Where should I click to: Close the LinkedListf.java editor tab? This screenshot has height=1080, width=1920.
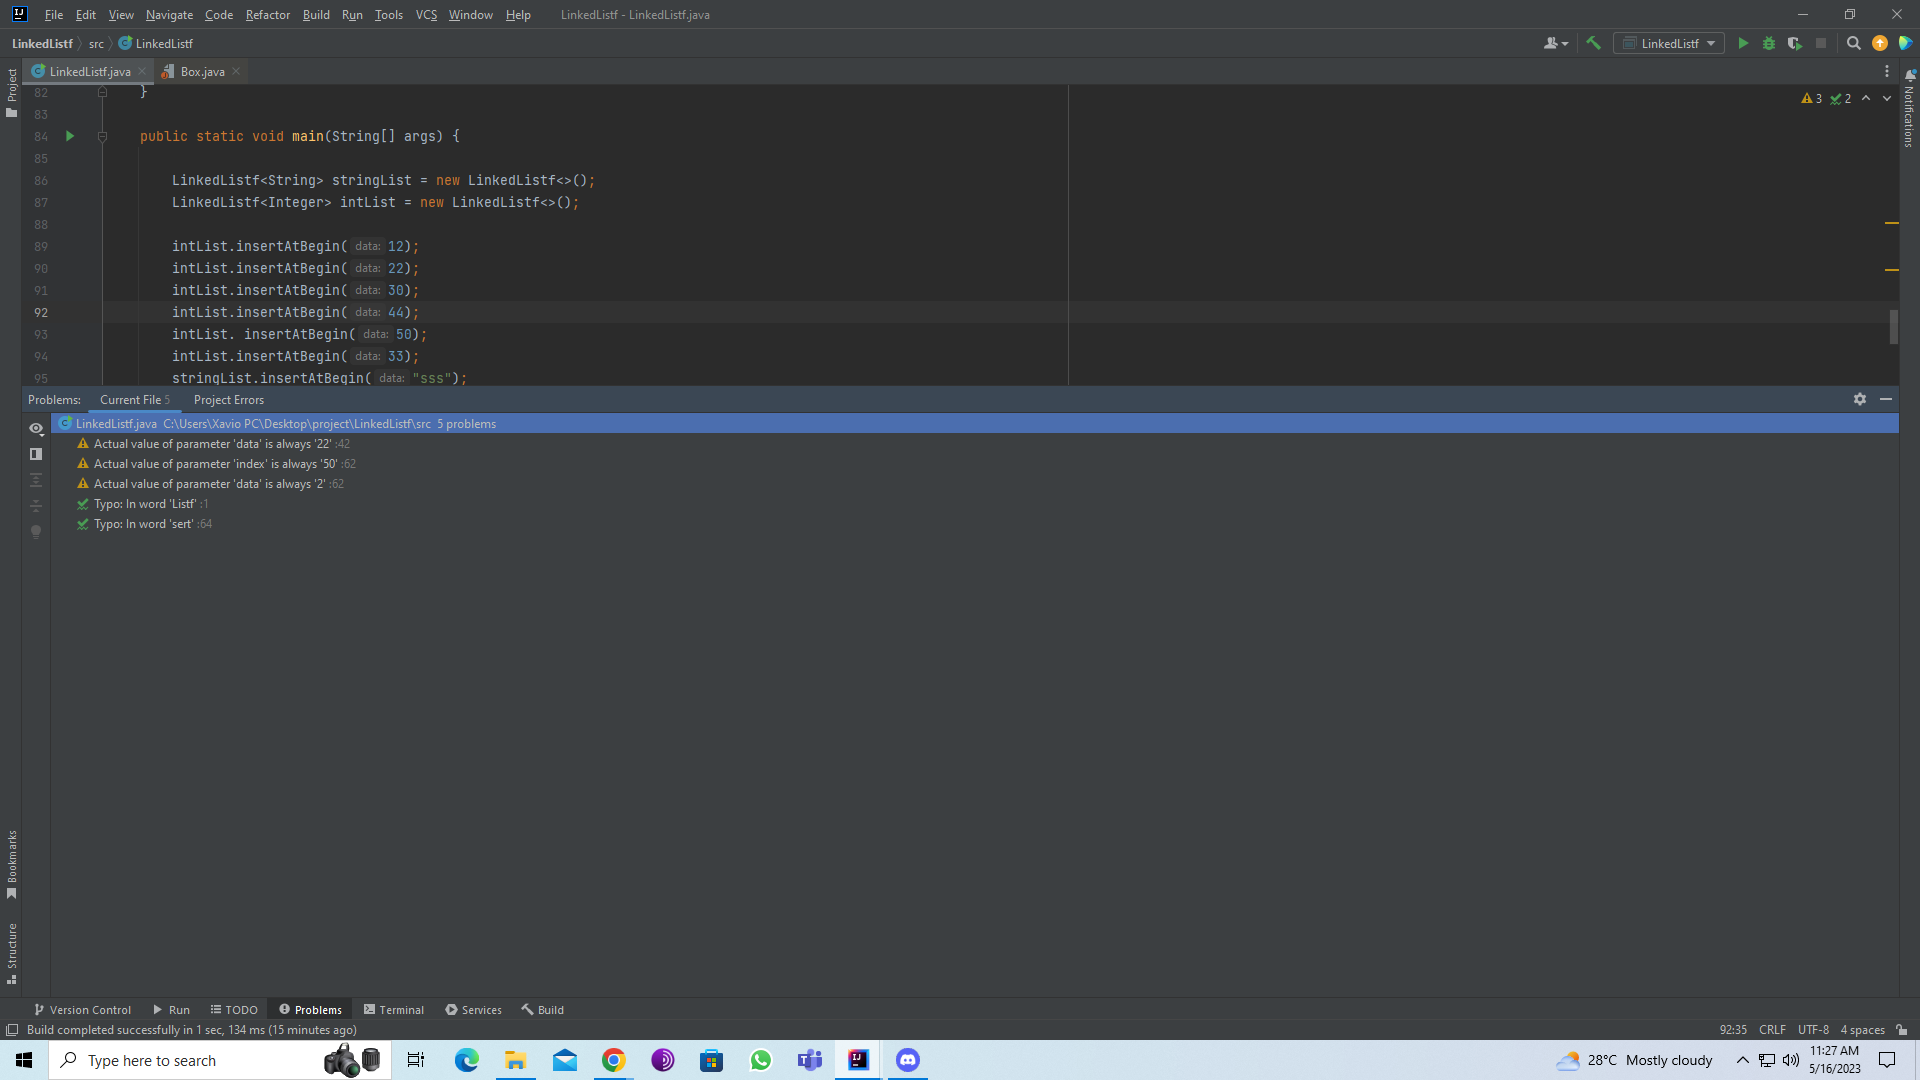[x=142, y=72]
